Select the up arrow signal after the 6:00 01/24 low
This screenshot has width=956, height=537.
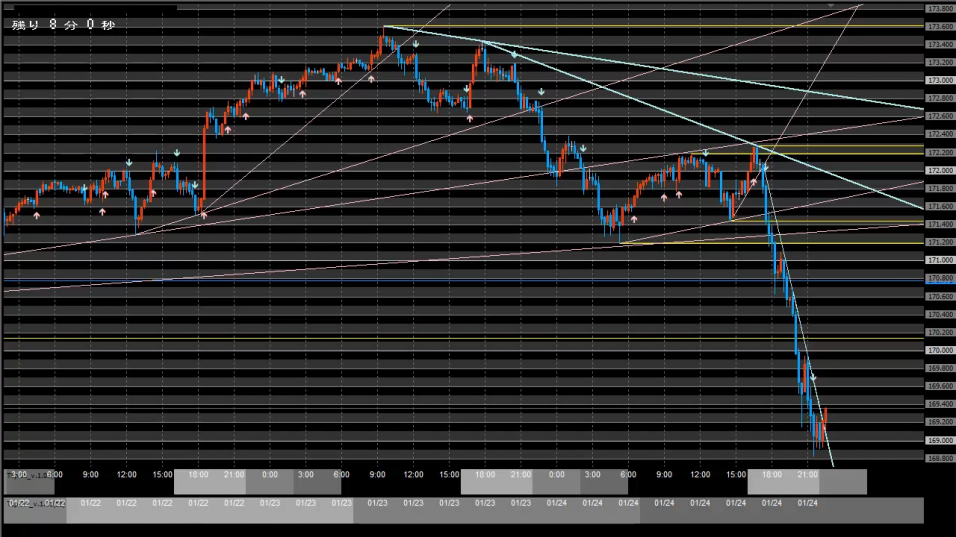pyautogui.click(x=634, y=219)
